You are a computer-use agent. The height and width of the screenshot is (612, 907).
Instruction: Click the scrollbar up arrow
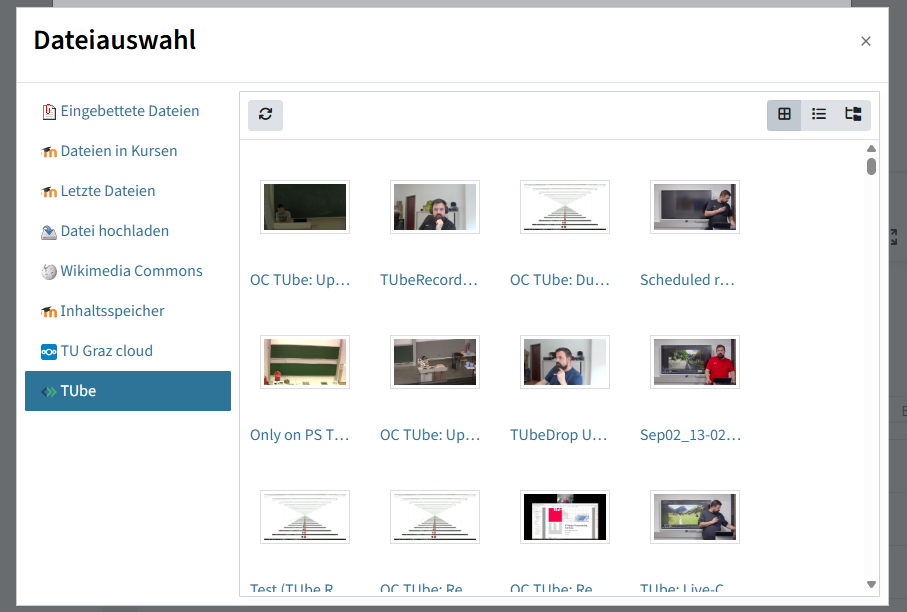[871, 149]
